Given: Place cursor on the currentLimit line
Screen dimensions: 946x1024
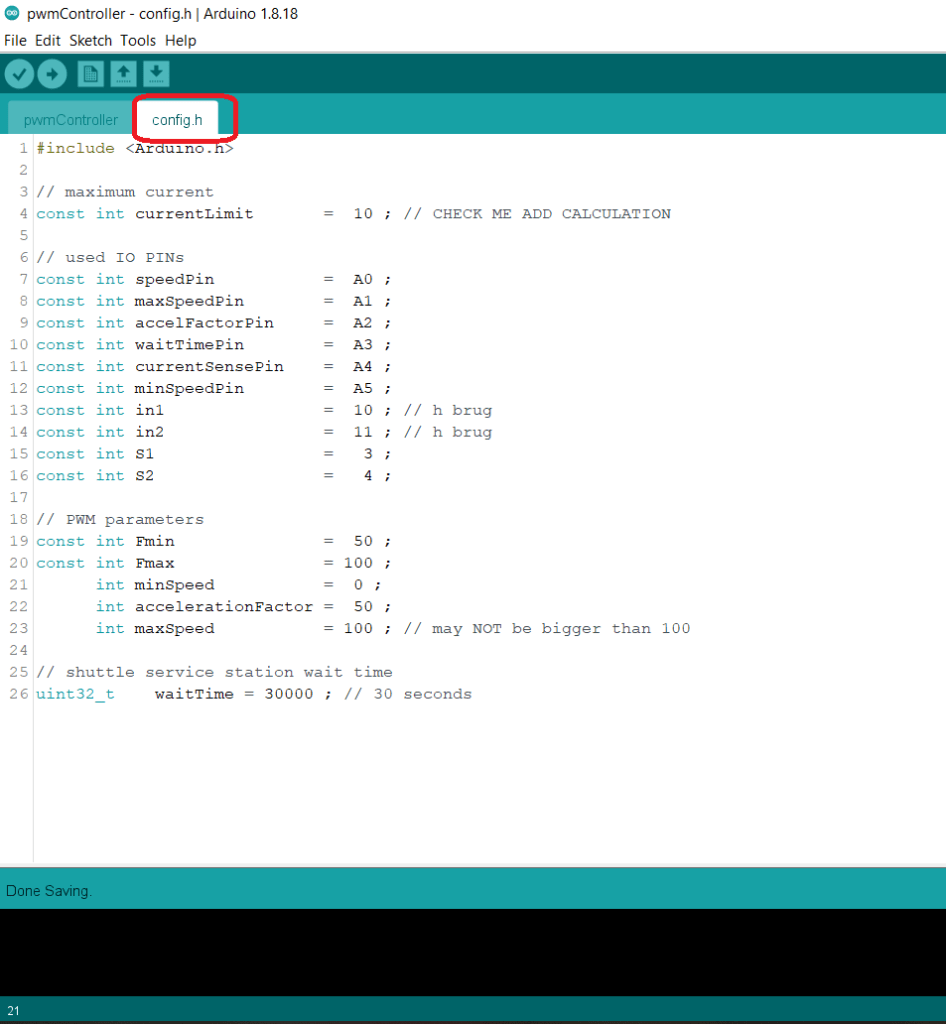Looking at the screenshot, I should pos(195,214).
